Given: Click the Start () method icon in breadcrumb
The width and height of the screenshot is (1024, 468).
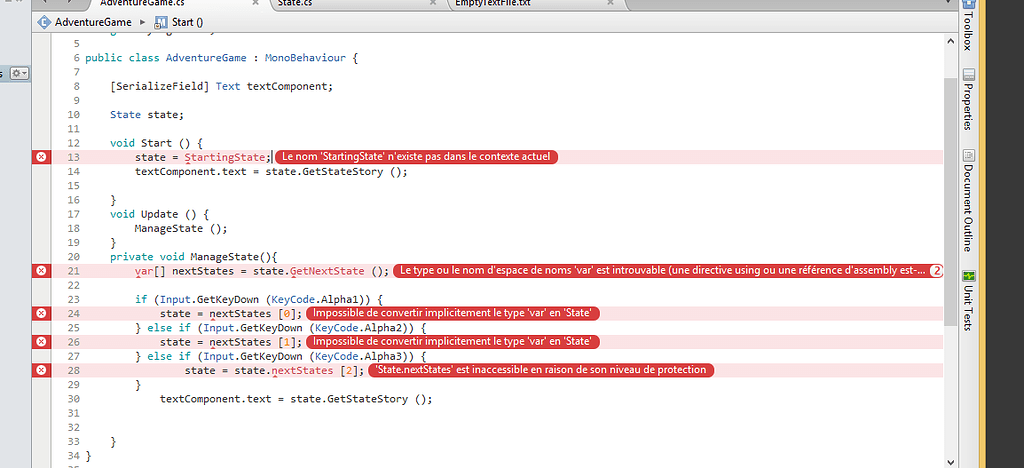Looking at the screenshot, I should 161,22.
